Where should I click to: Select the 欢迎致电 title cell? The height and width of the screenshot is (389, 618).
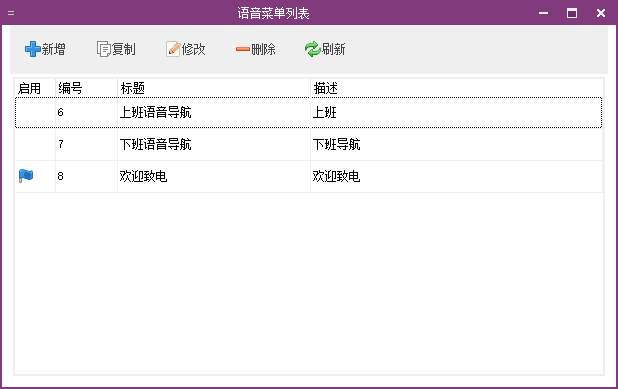(x=214, y=176)
